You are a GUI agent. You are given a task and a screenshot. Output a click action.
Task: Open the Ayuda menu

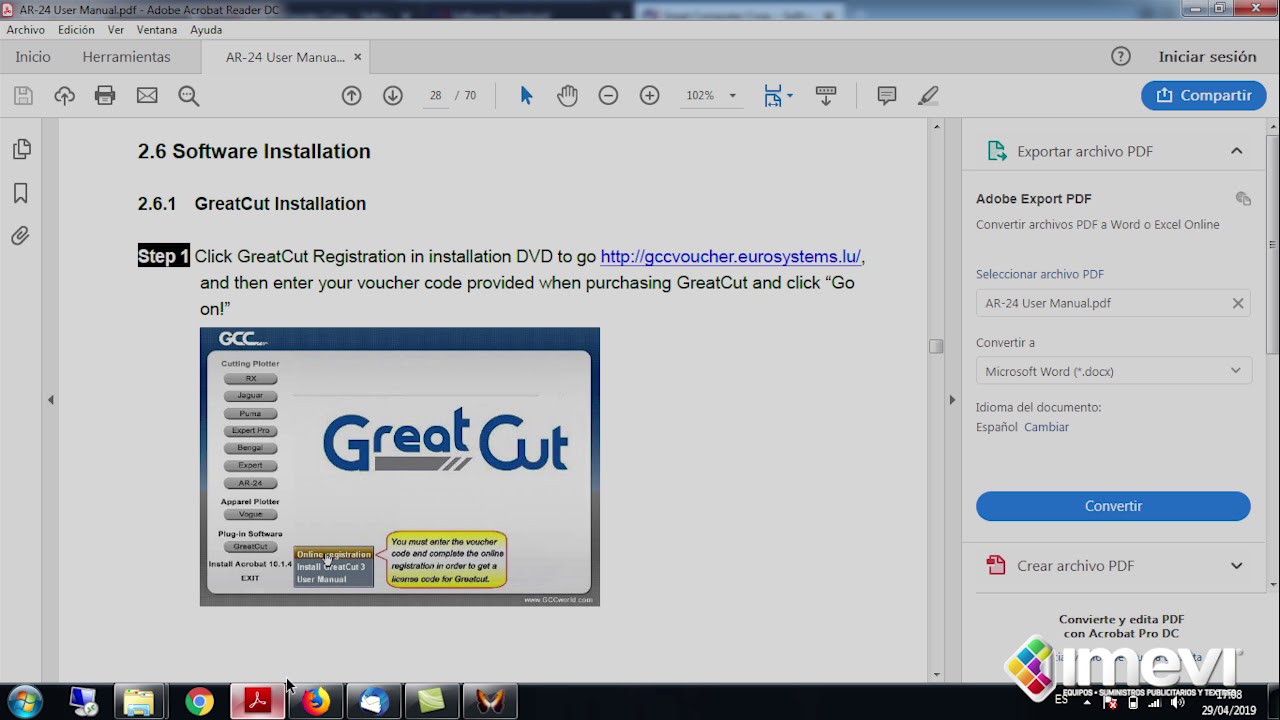[x=206, y=30]
